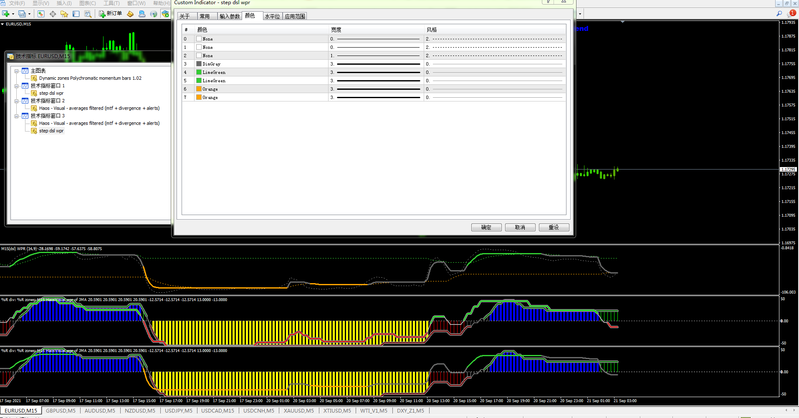The width and height of the screenshot is (799, 418).
Task: Click the New Chart toolbar icon
Action: tap(8, 13)
